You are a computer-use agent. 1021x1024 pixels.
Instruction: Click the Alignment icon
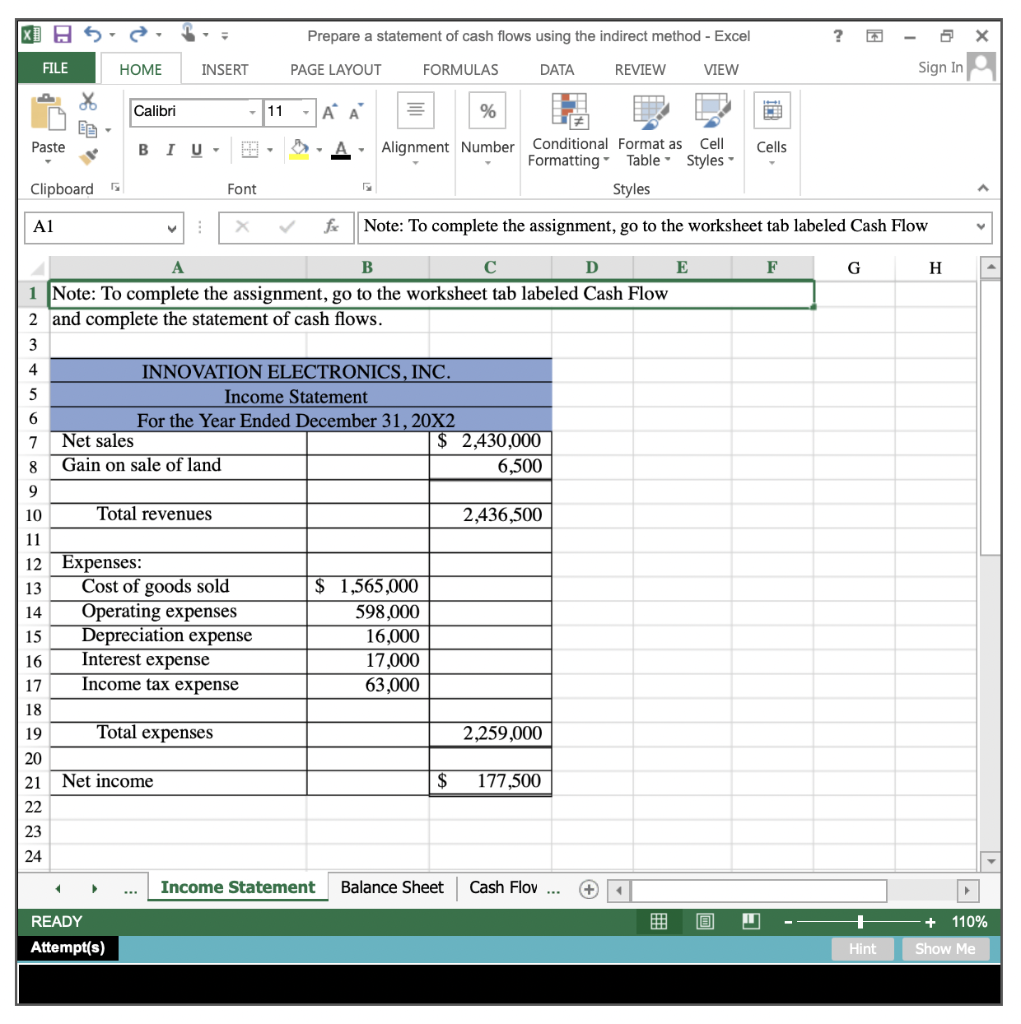[415, 110]
